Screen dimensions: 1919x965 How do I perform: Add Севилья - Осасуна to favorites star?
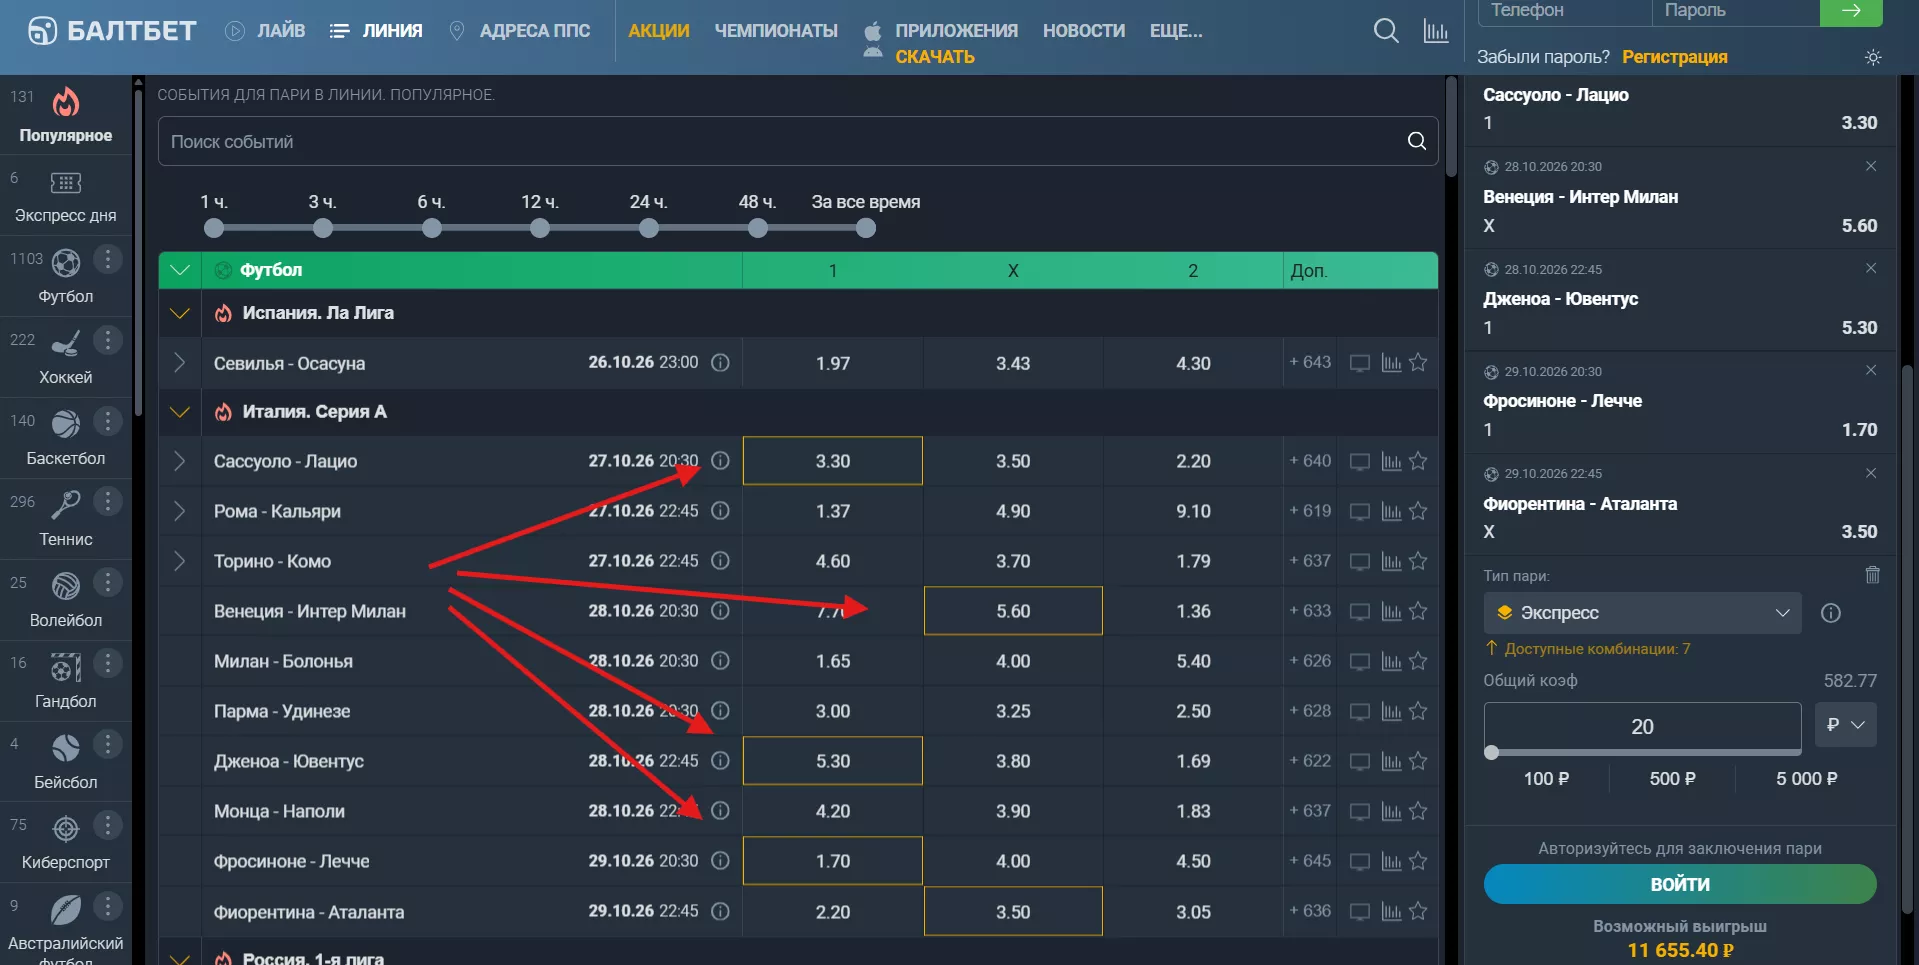point(1418,362)
